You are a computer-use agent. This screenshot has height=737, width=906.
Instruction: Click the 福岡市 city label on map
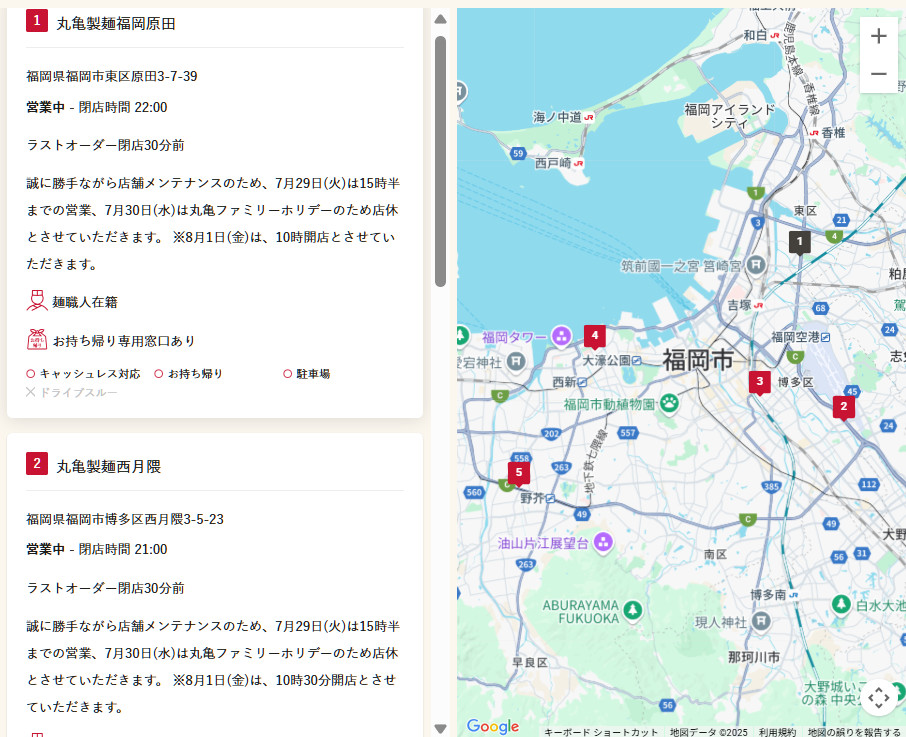pyautogui.click(x=698, y=360)
